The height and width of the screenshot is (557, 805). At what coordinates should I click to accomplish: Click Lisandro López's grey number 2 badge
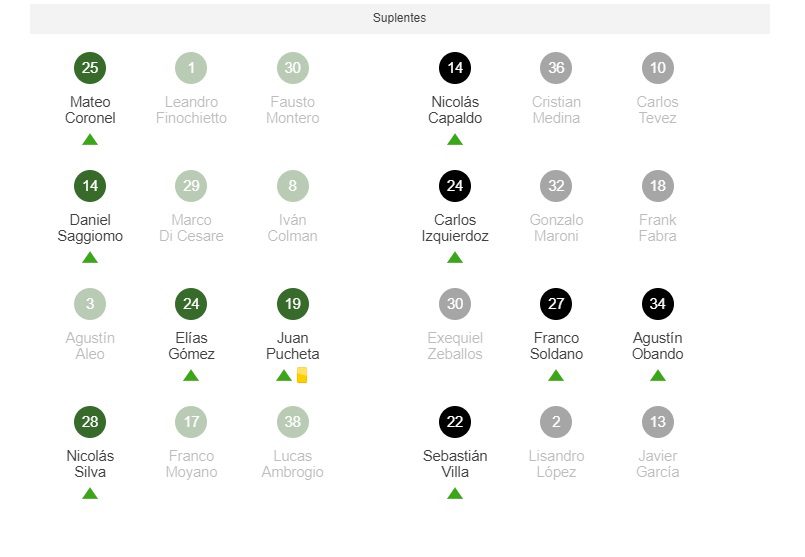(556, 422)
